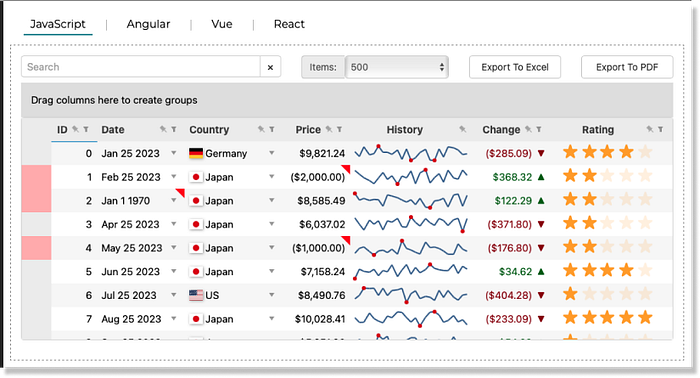Click the up arrow beside $368.32
Screen dimensions: 700x378
[541, 177]
